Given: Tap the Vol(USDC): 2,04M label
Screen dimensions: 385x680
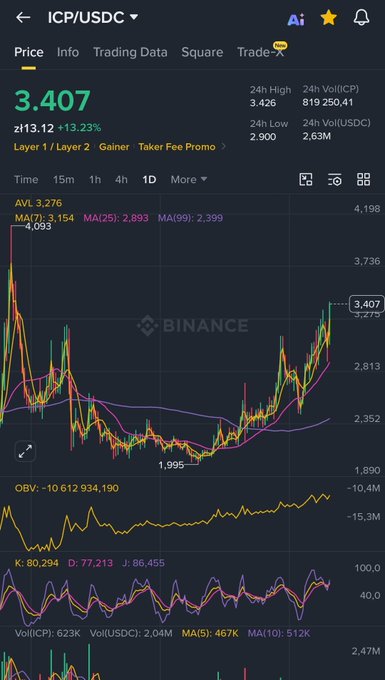Looking at the screenshot, I should [x=131, y=634].
